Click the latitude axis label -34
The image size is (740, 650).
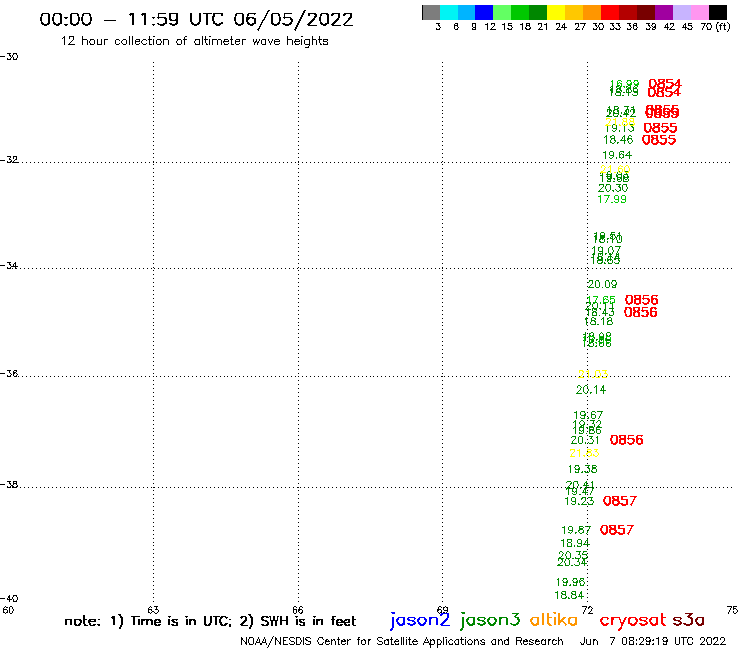coord(9,266)
